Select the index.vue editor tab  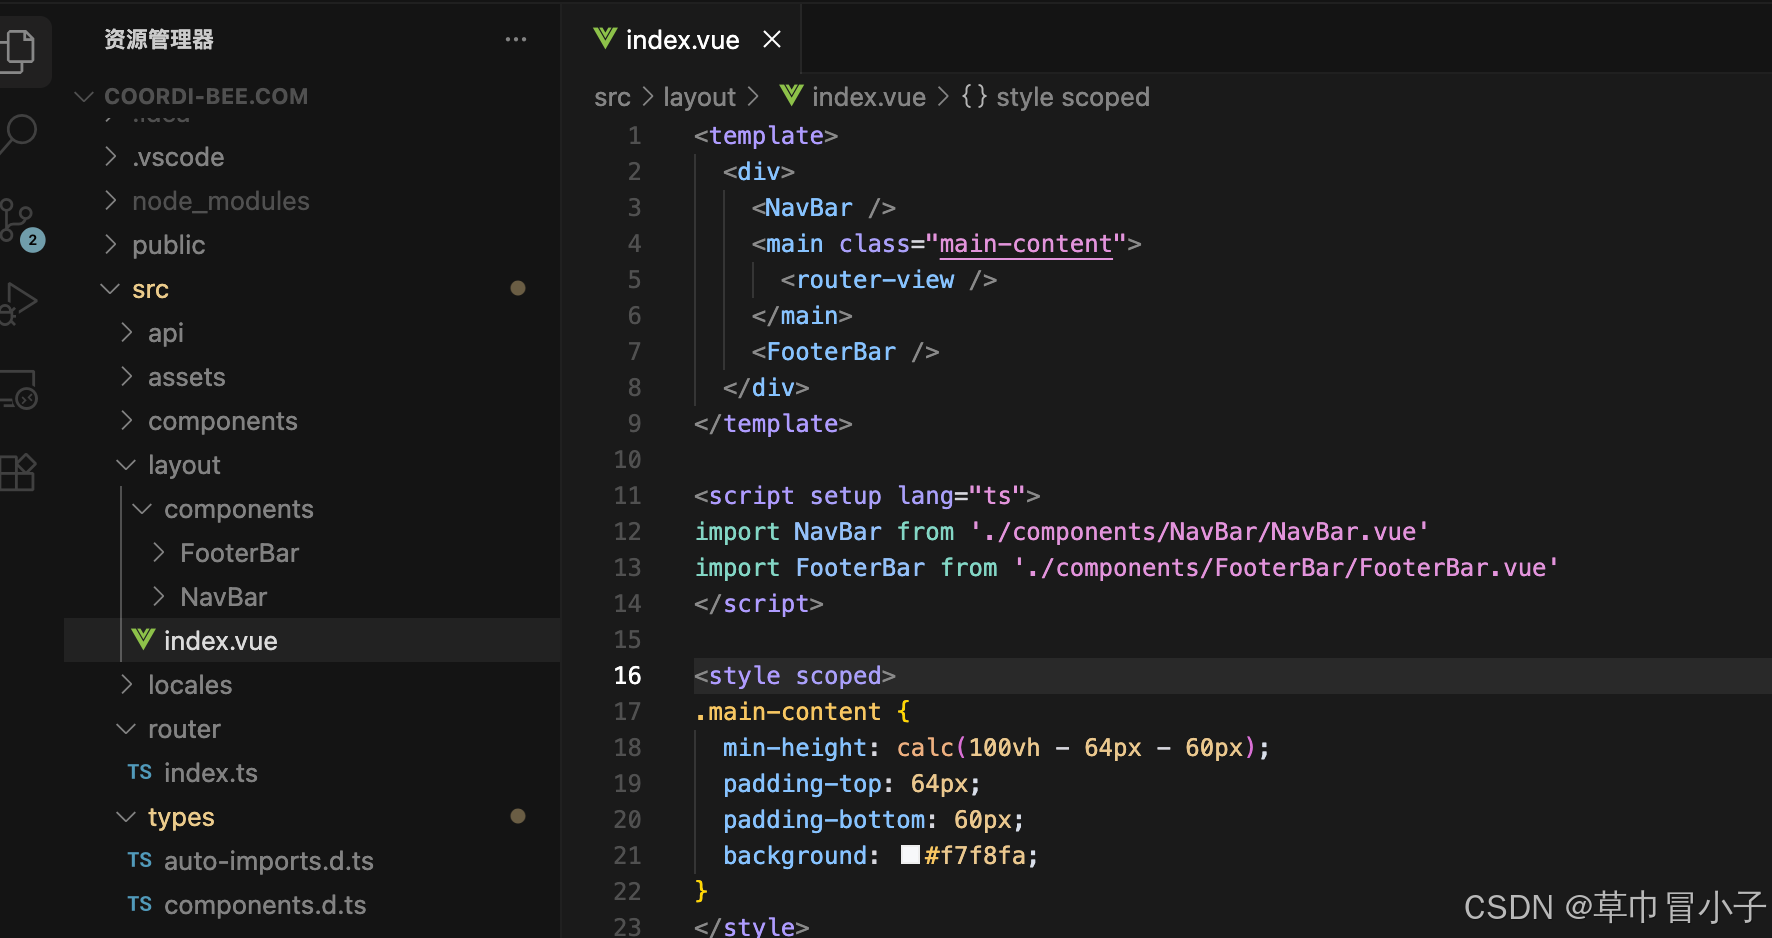pos(682,39)
